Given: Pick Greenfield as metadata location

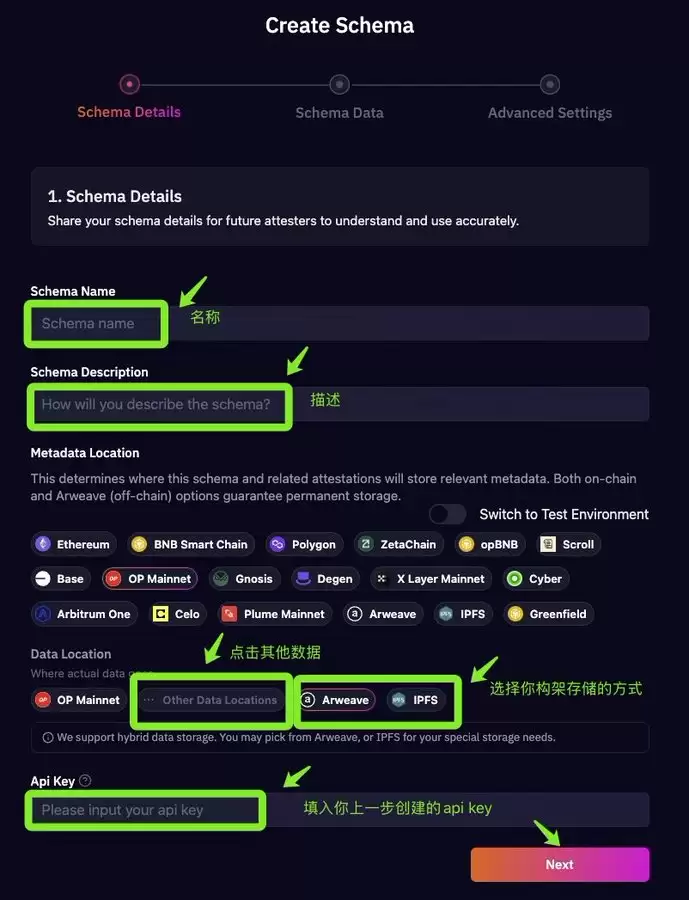Looking at the screenshot, I should click(x=548, y=614).
